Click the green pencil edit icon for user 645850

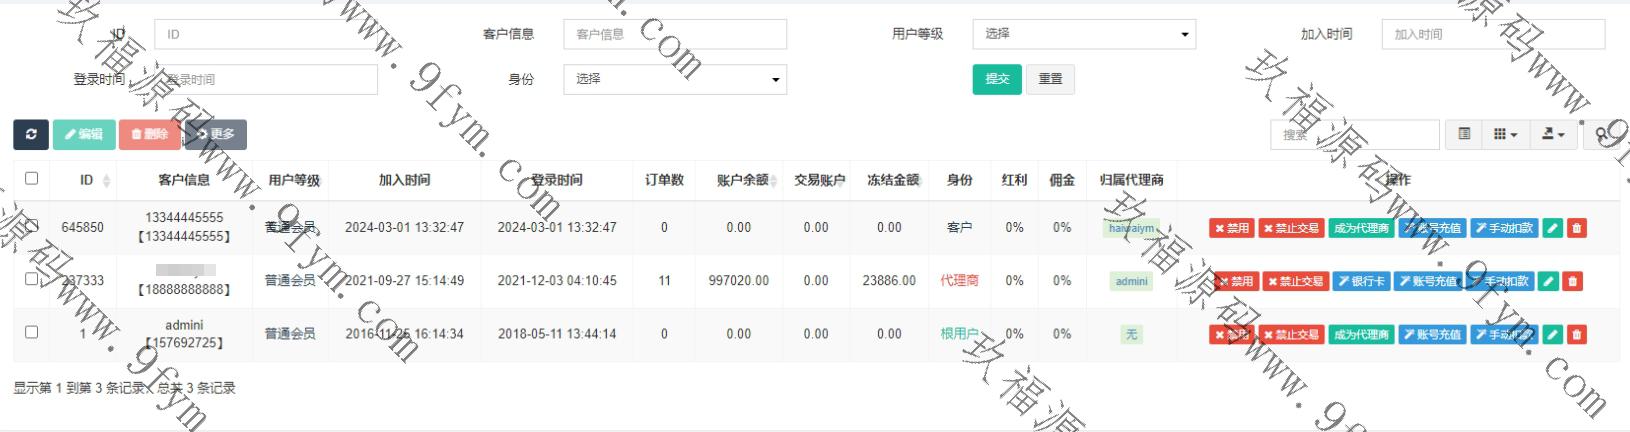(1552, 228)
